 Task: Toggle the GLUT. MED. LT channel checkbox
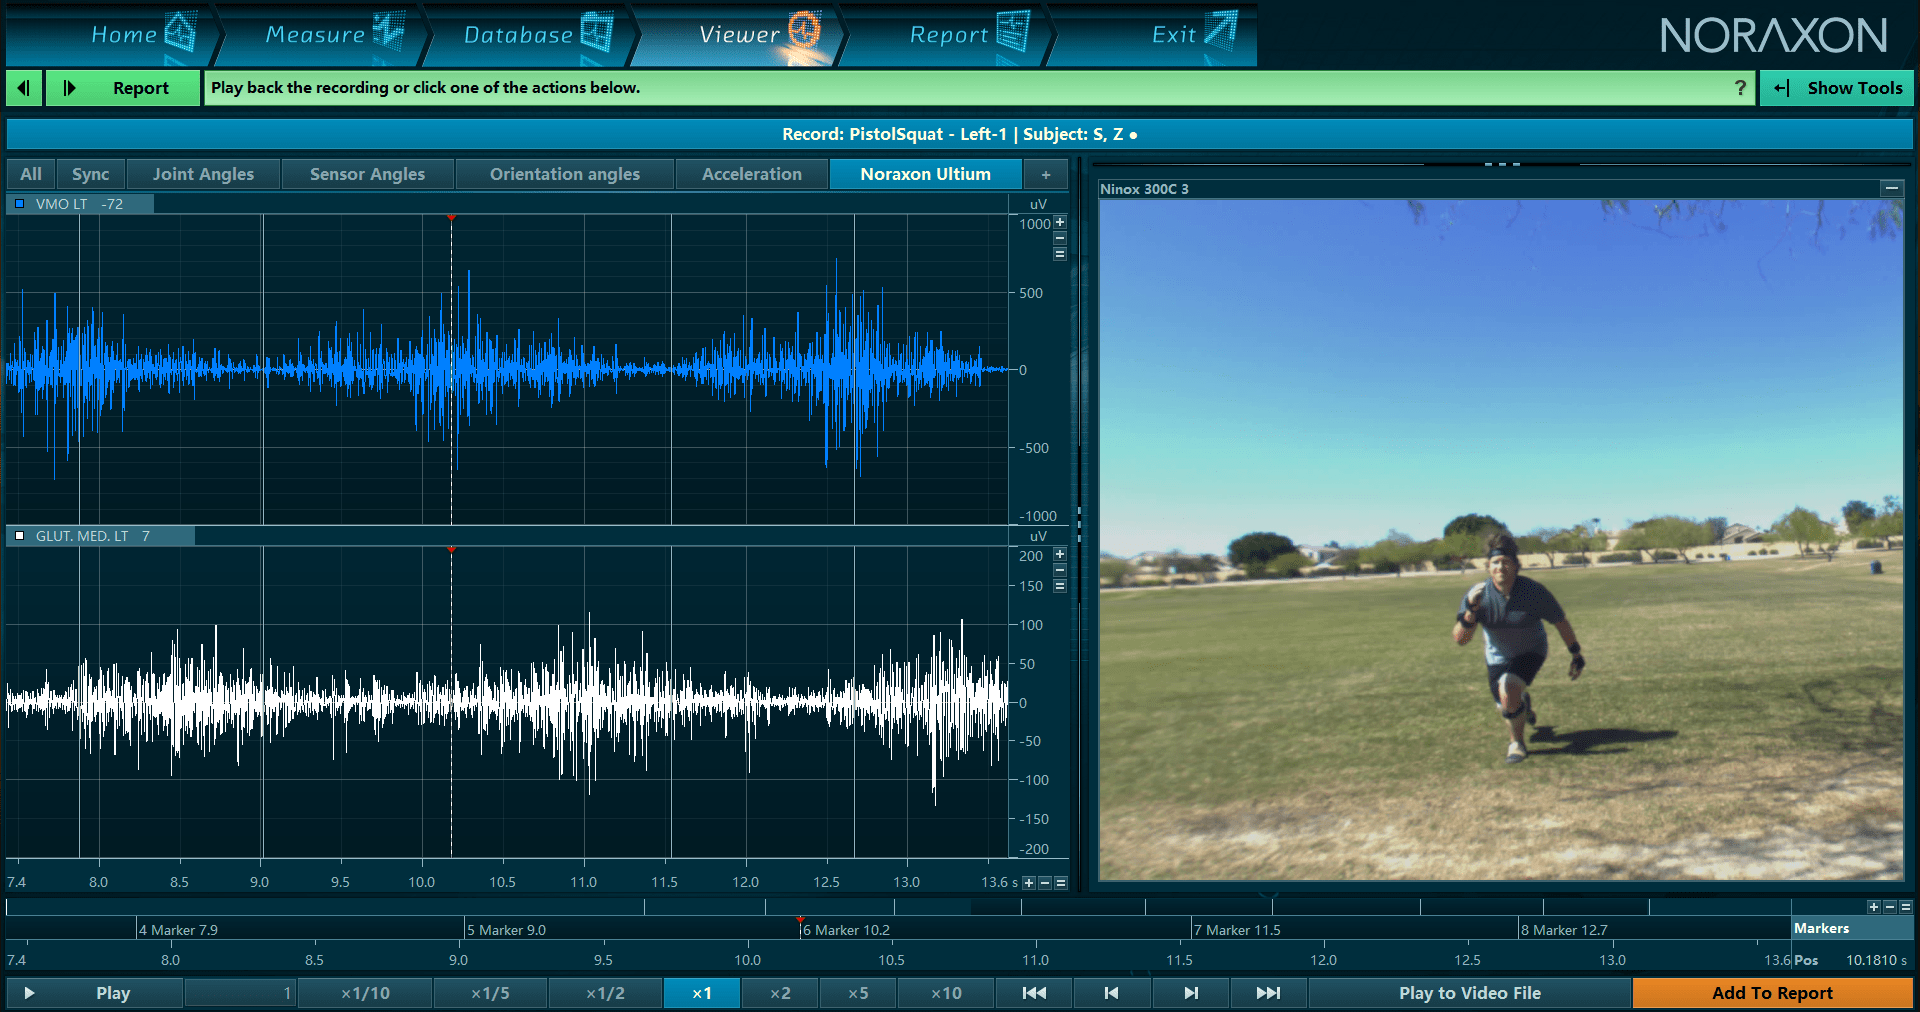pos(19,536)
